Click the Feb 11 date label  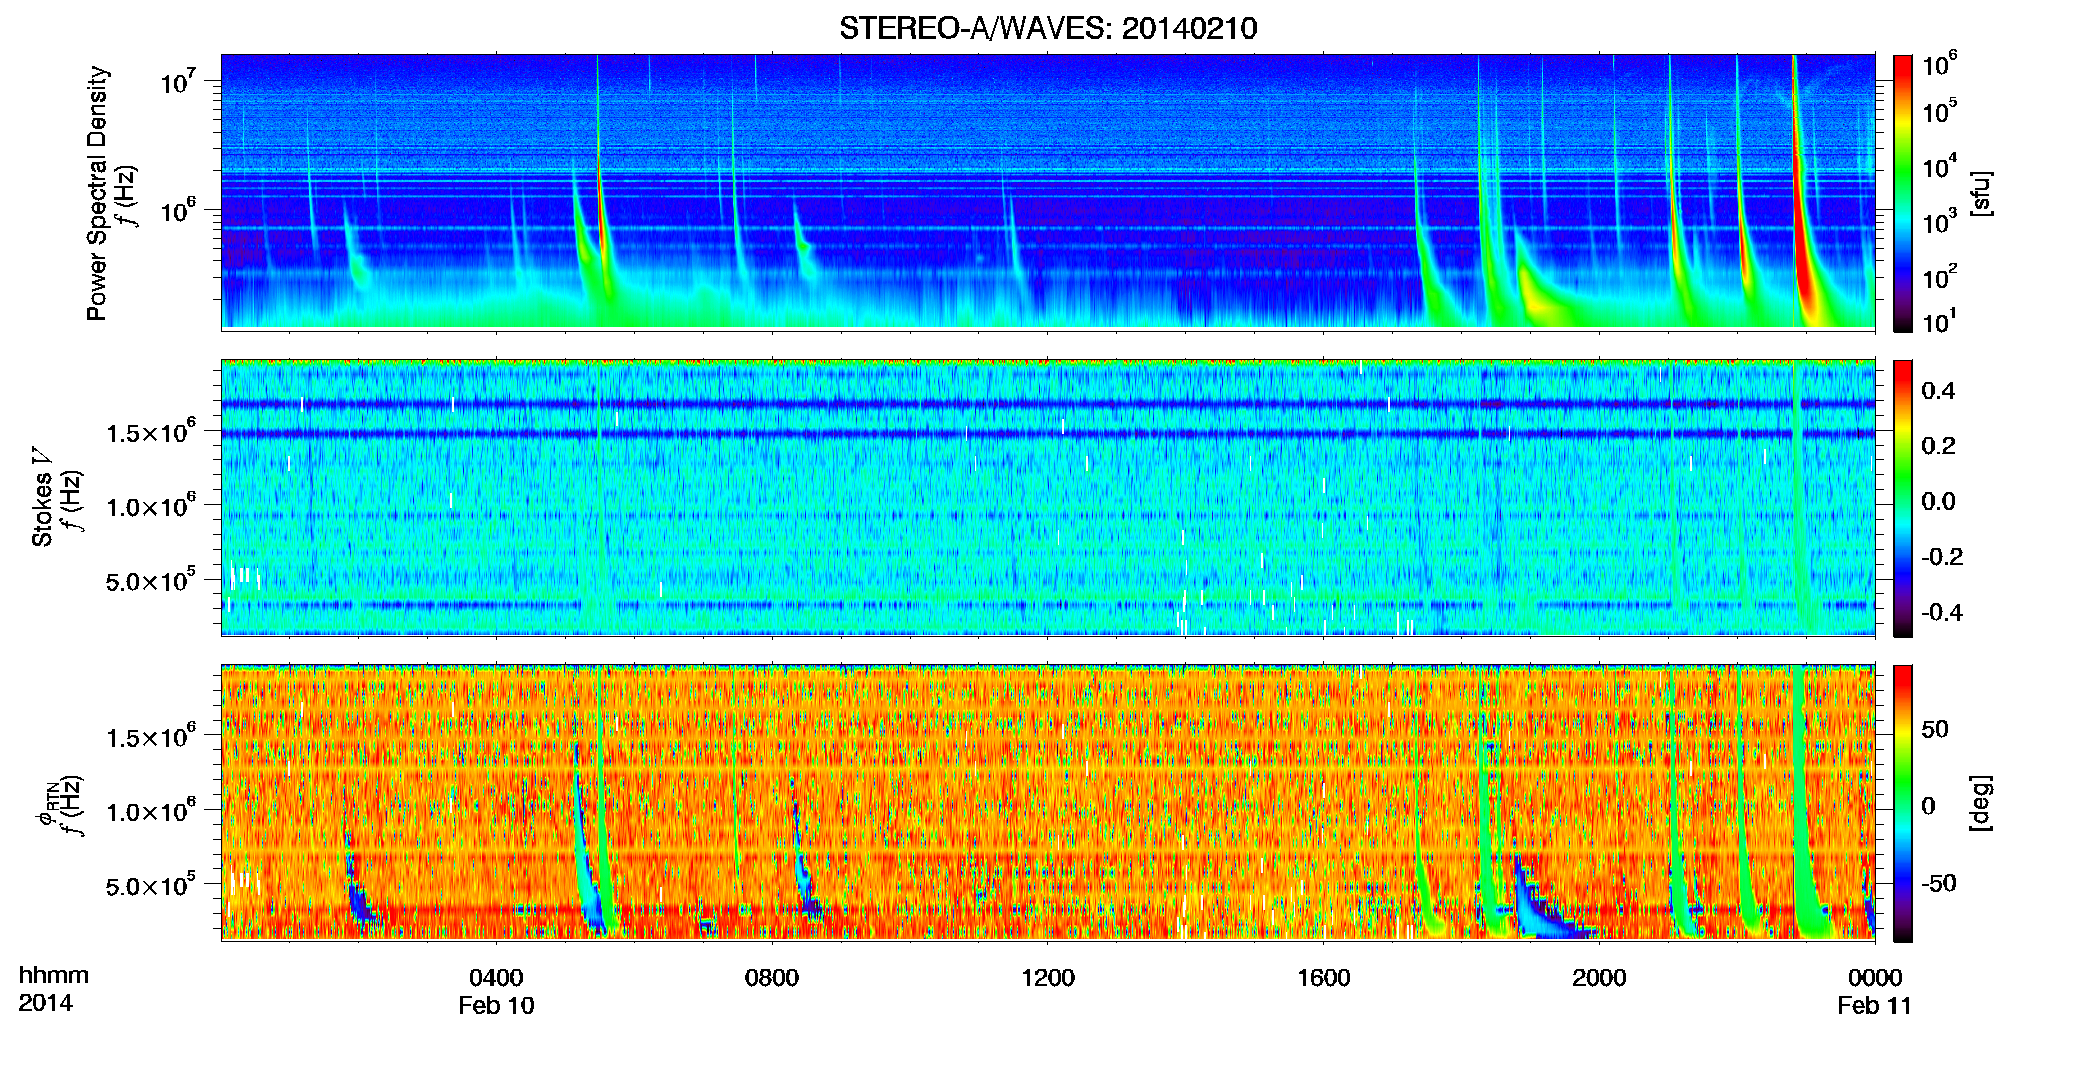tap(1874, 1005)
